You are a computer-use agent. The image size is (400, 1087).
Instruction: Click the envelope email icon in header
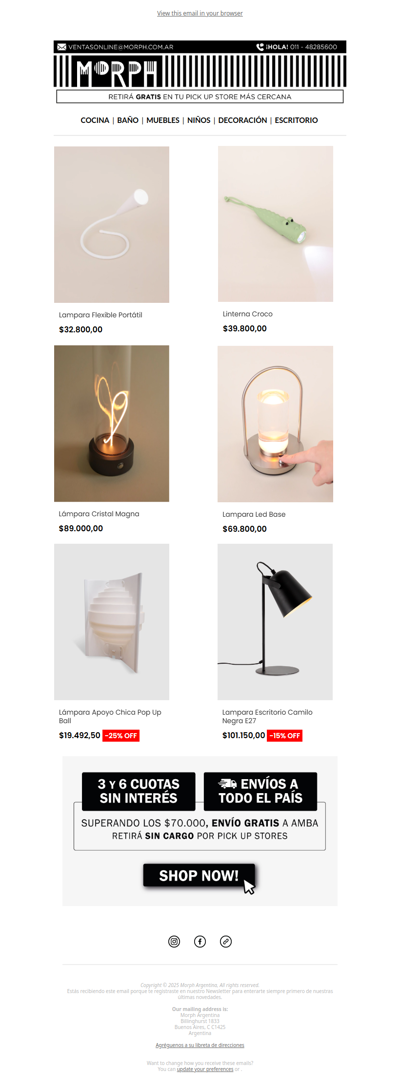coord(62,47)
